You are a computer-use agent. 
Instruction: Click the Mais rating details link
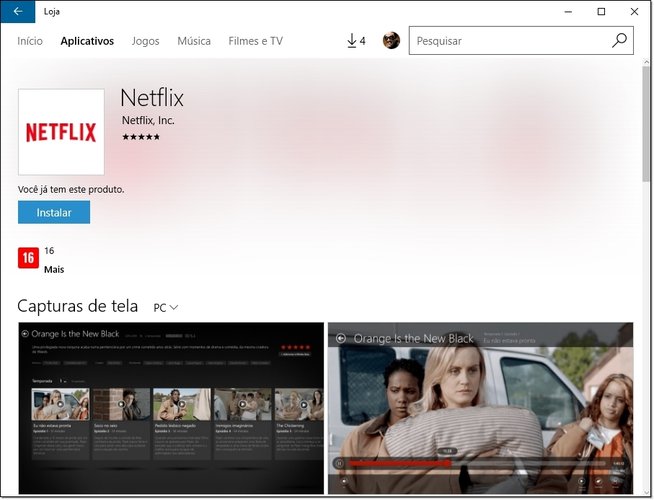point(54,269)
